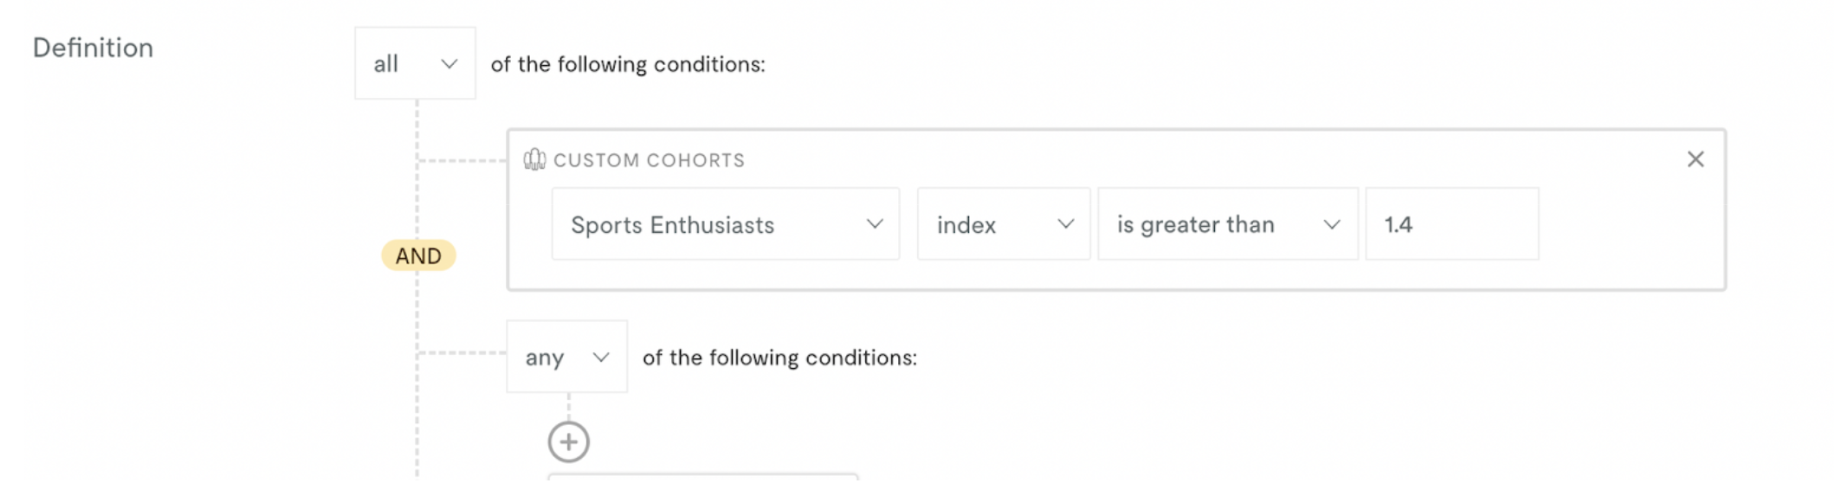Click the chevron beside 'all'
This screenshot has height=499, width=1834.
tap(449, 64)
